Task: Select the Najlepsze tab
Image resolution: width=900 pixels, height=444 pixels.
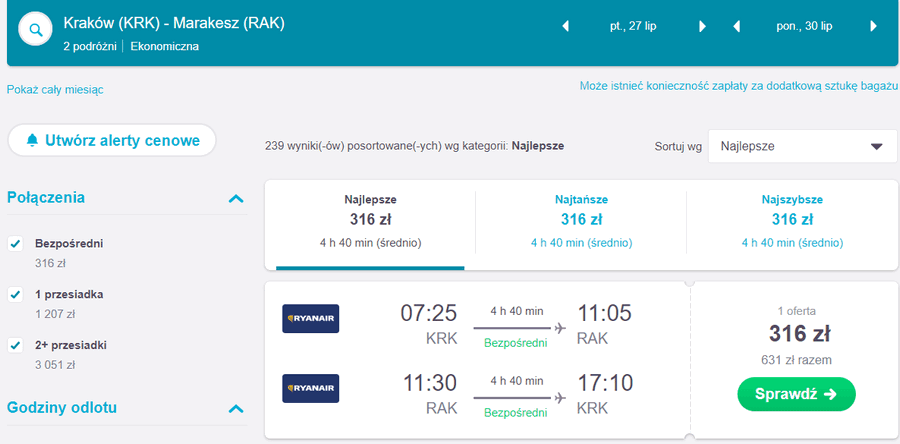Action: point(370,221)
